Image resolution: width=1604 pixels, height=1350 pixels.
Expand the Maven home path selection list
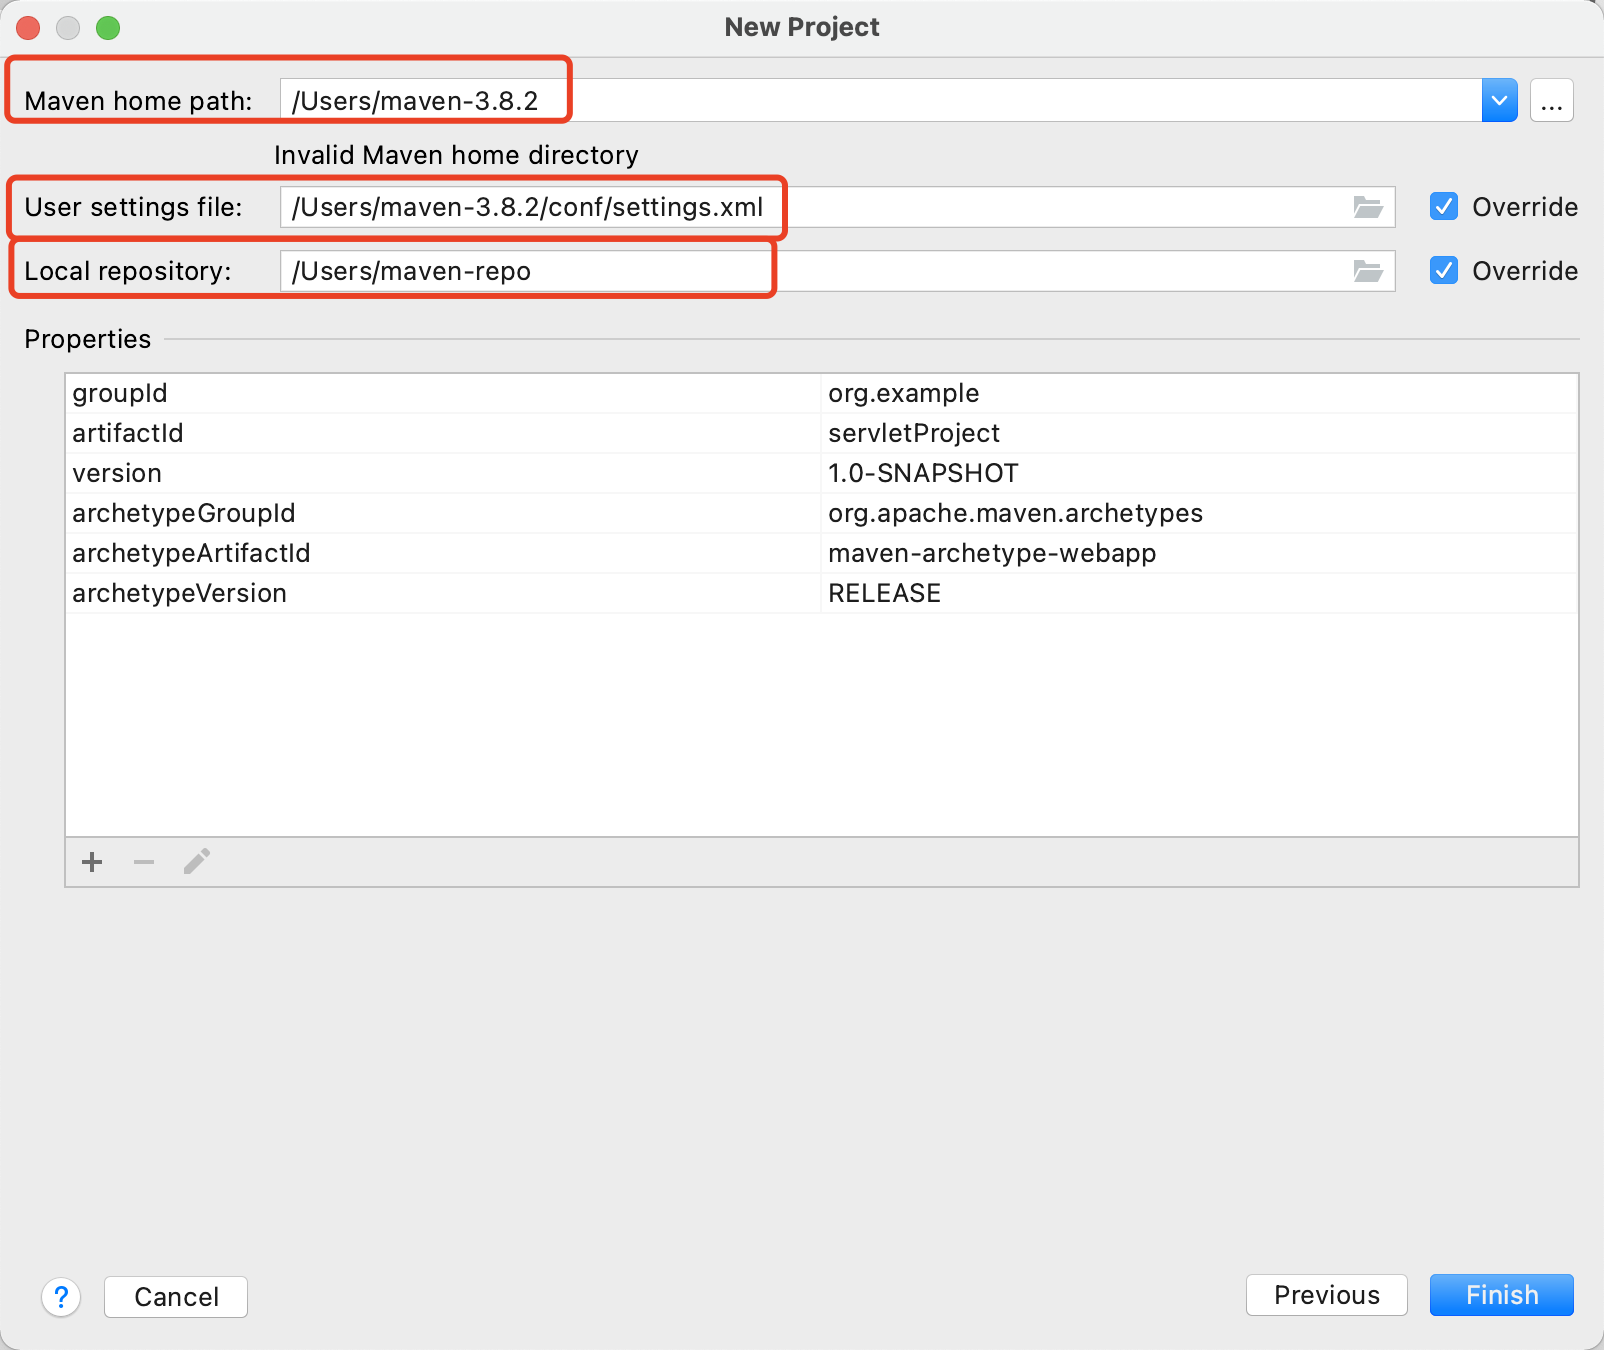coord(1498,99)
